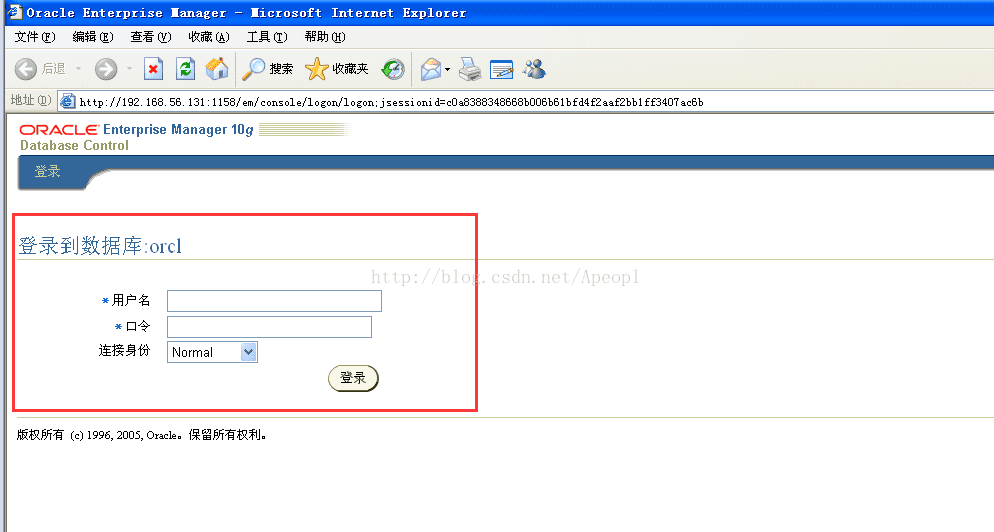994x532 pixels.
Task: Expand the Mail icon dropdown arrow
Action: point(448,69)
